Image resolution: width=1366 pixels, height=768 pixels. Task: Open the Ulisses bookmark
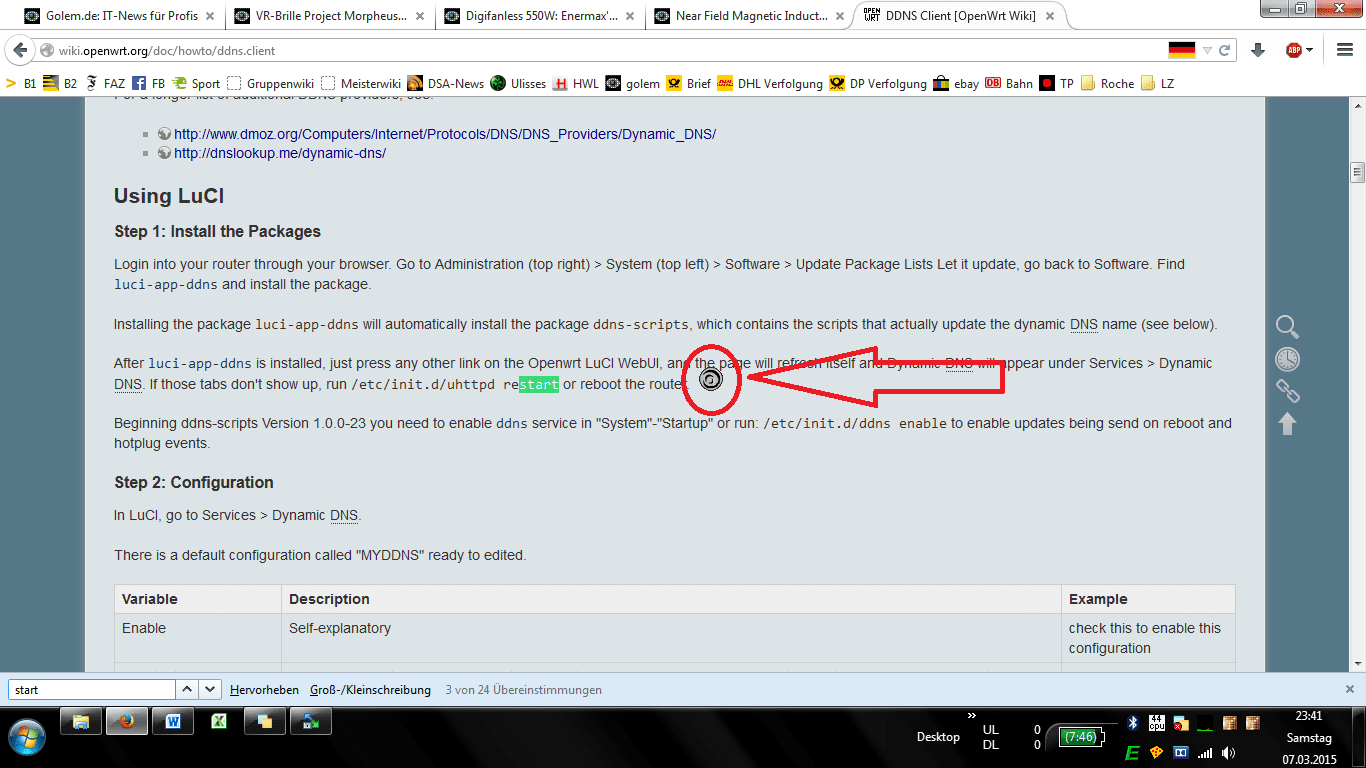(x=518, y=84)
